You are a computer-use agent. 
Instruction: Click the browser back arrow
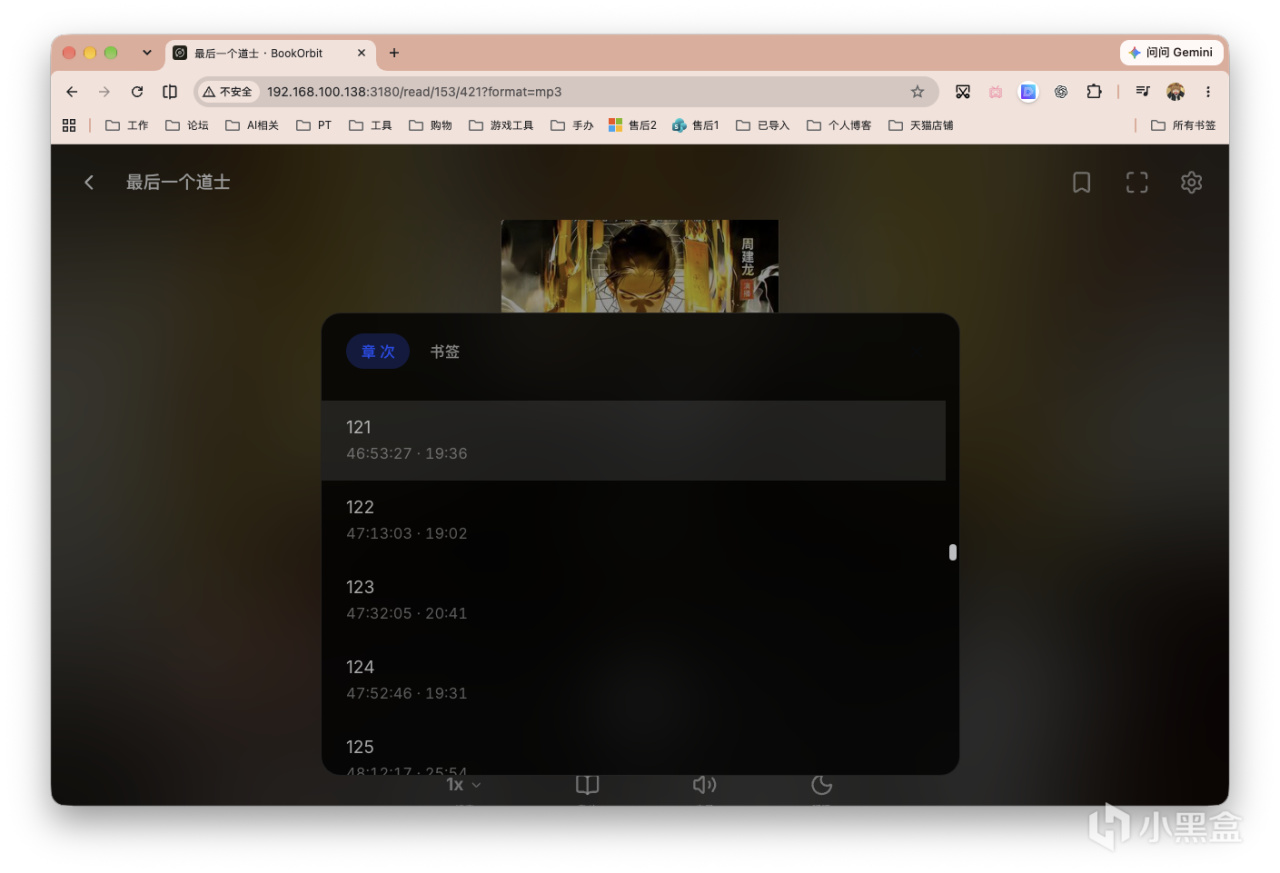(x=72, y=91)
